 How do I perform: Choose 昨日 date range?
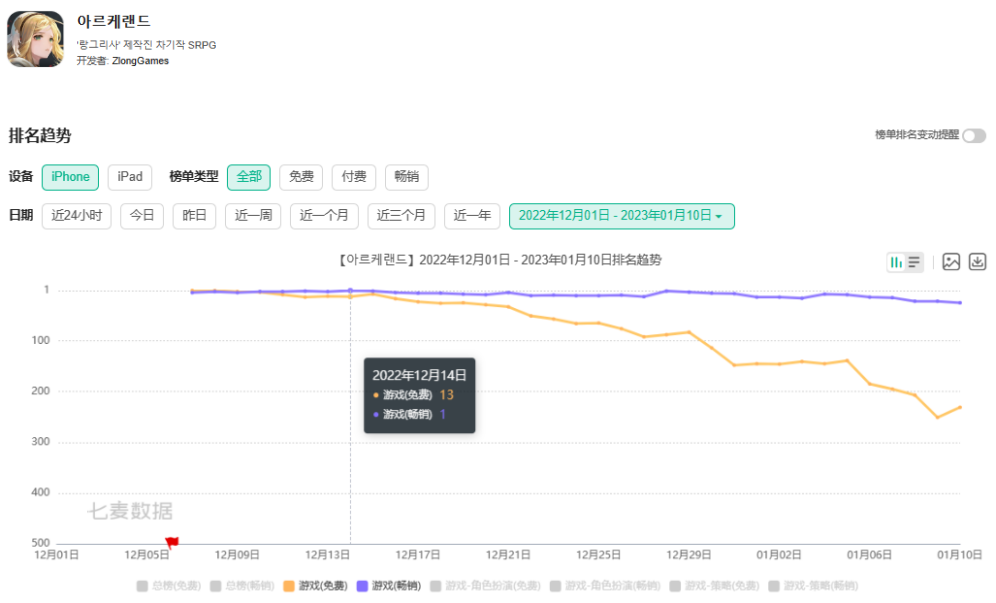pos(194,216)
